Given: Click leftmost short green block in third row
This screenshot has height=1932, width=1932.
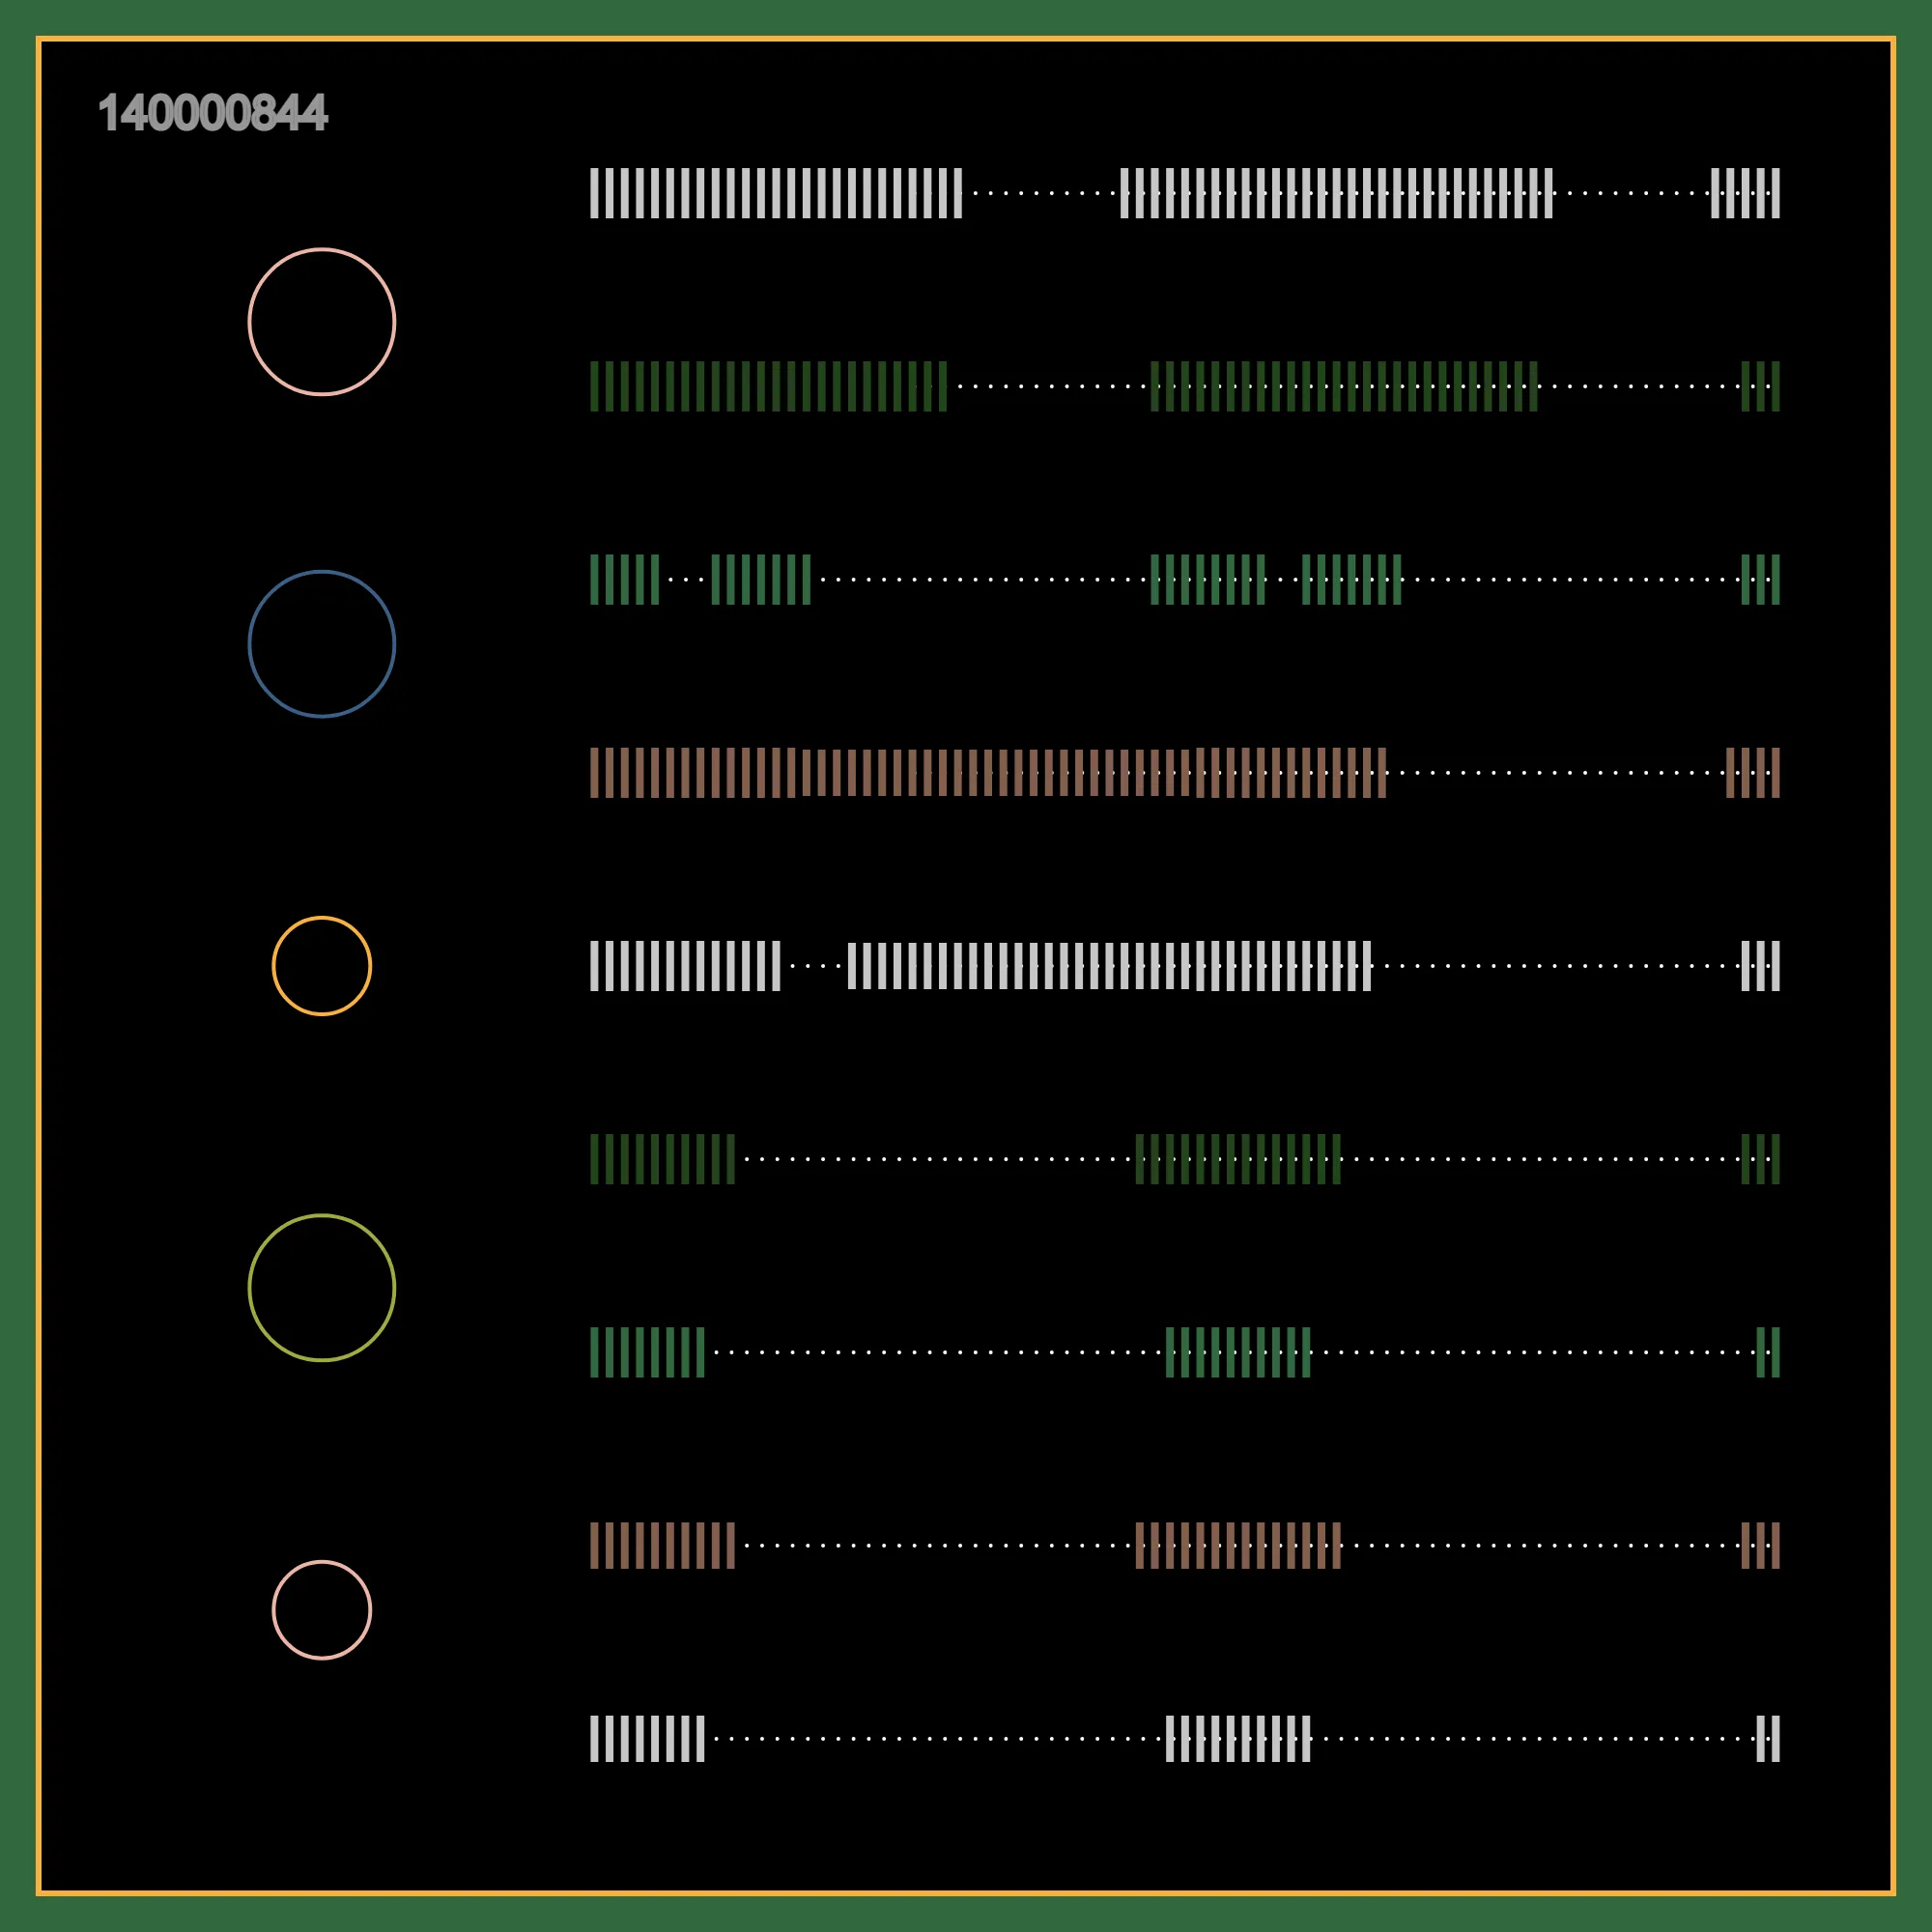Looking at the screenshot, I should pyautogui.click(x=625, y=580).
